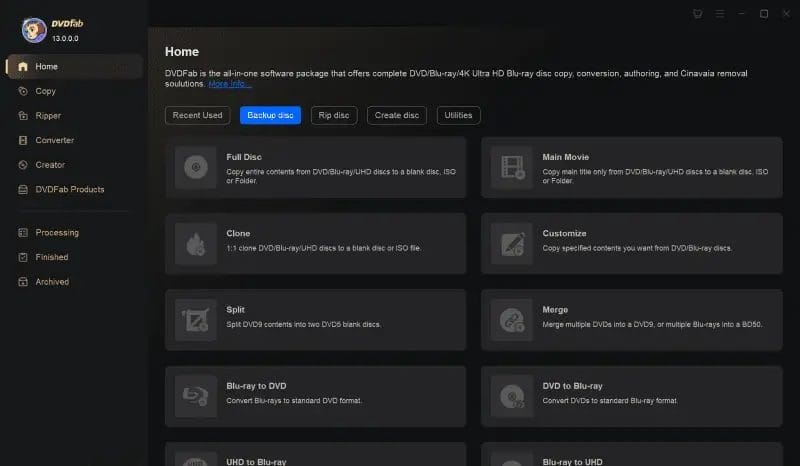
Task: Choose the Clone card title
Action: click(x=238, y=233)
